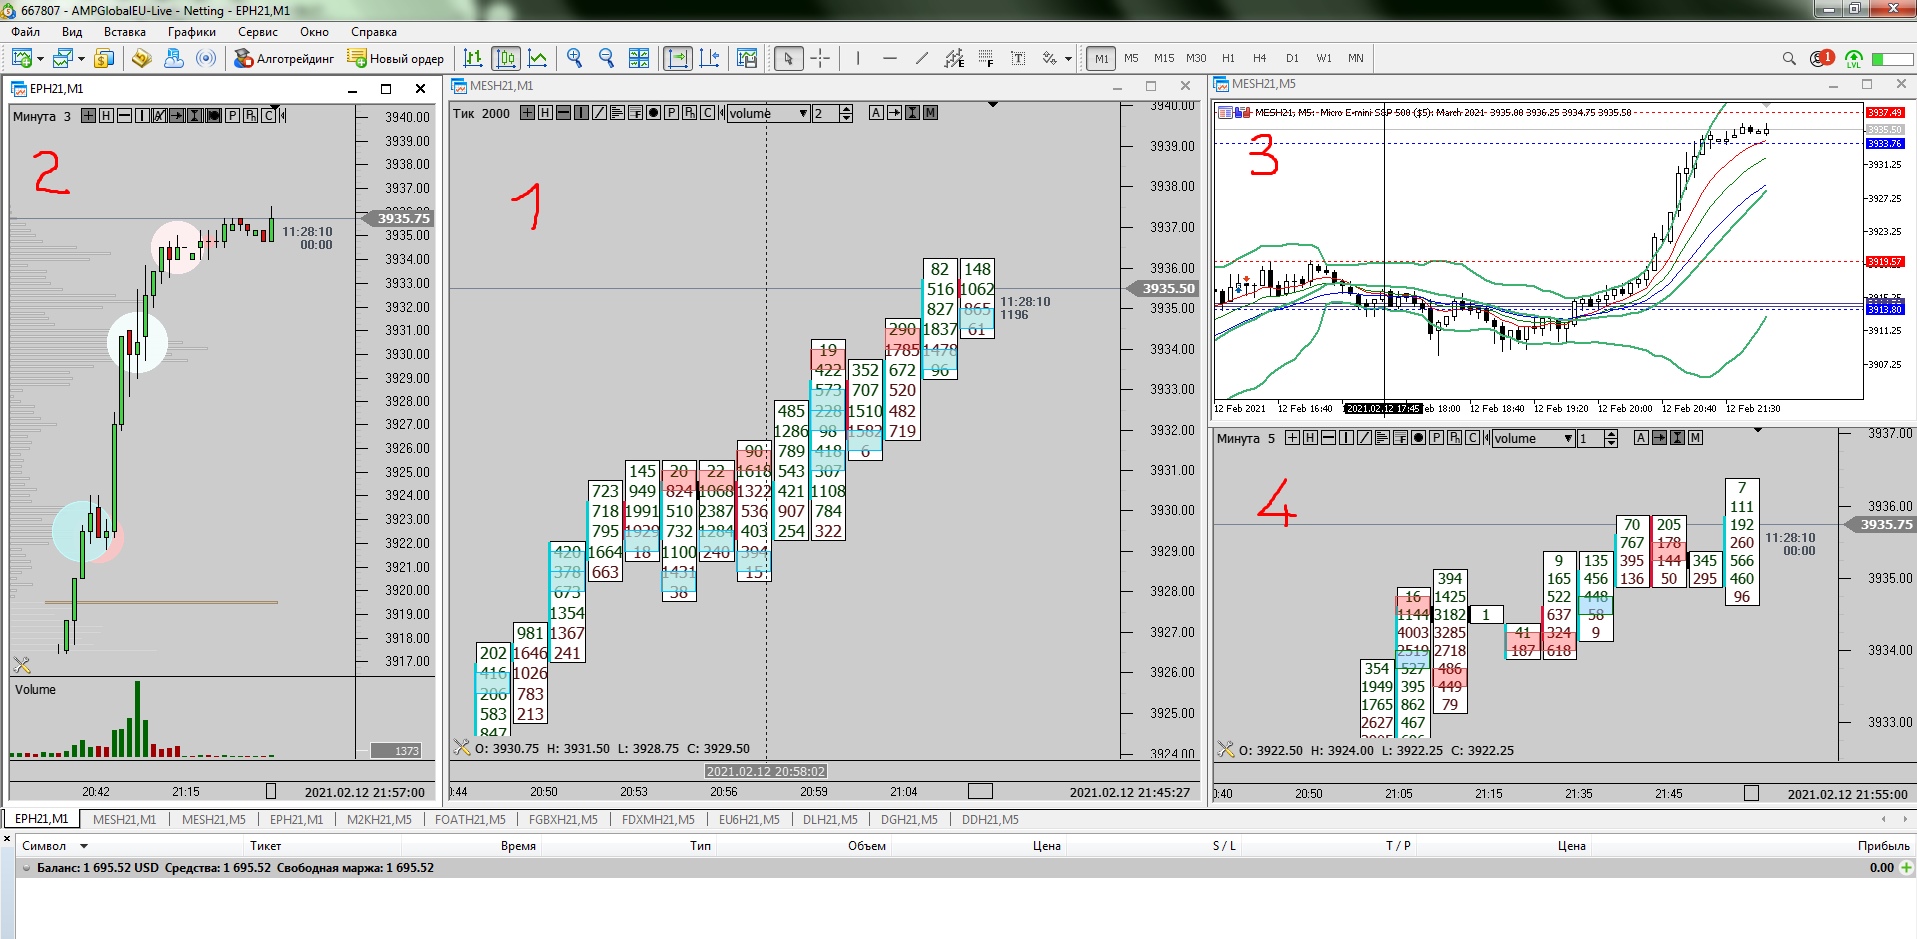Open the chart templates icon
Image resolution: width=1917 pixels, height=939 pixels.
746,58
